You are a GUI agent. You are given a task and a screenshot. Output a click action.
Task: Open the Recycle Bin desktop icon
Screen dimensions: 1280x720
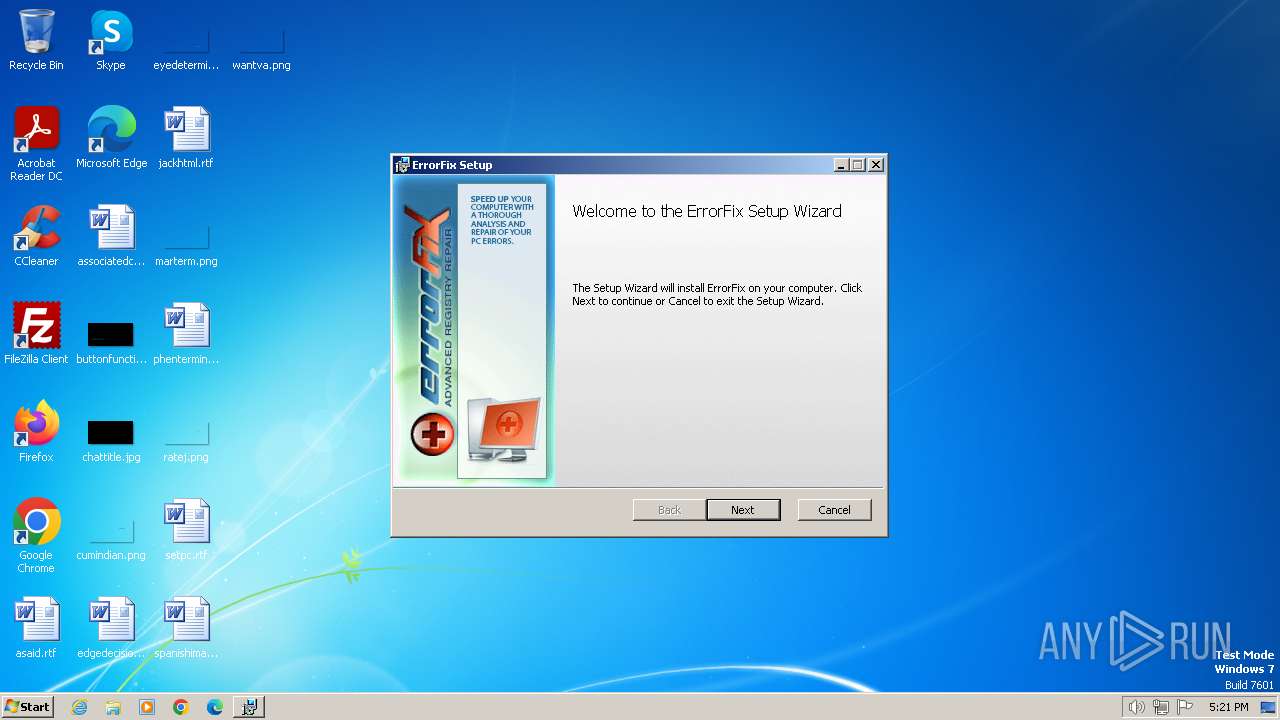(x=36, y=40)
